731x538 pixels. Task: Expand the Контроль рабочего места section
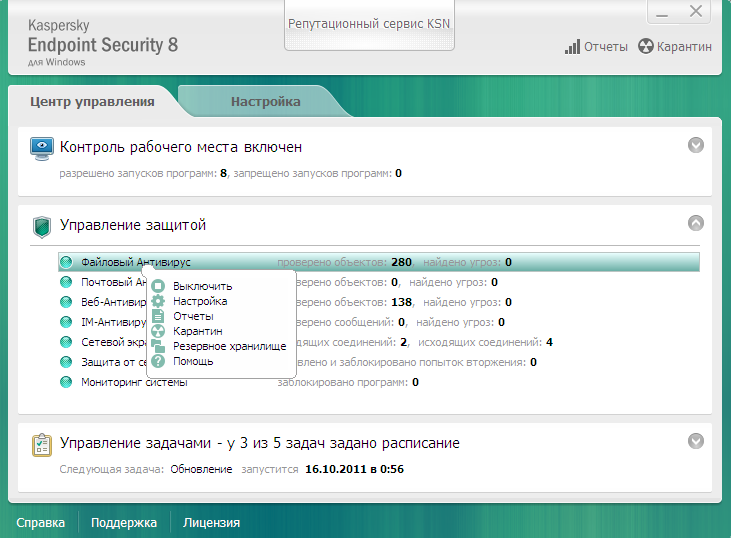(696, 145)
